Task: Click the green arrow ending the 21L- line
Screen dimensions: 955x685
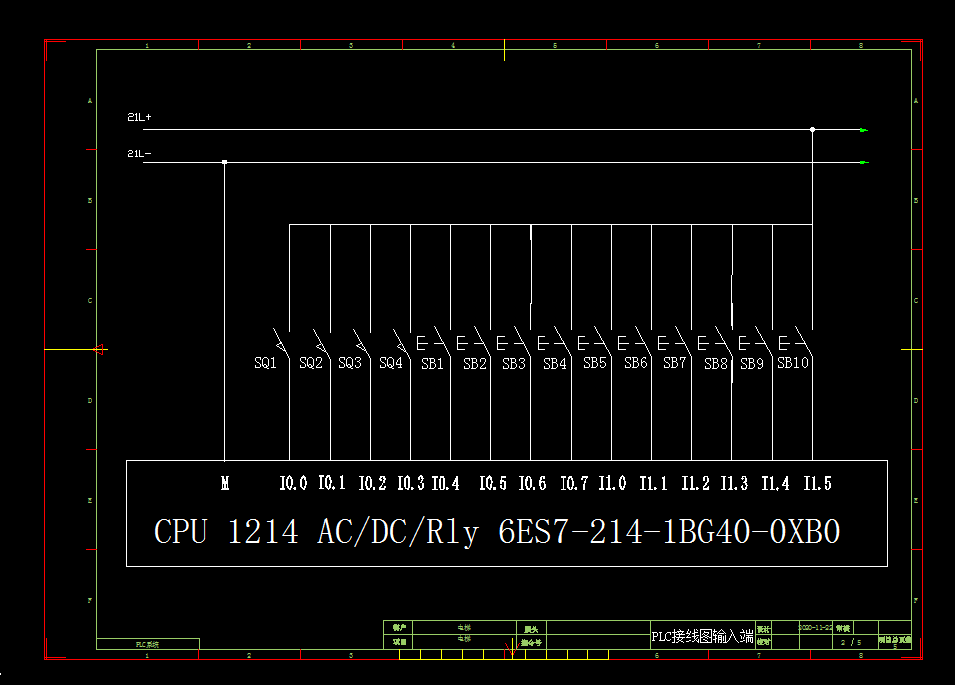Action: [x=863, y=163]
